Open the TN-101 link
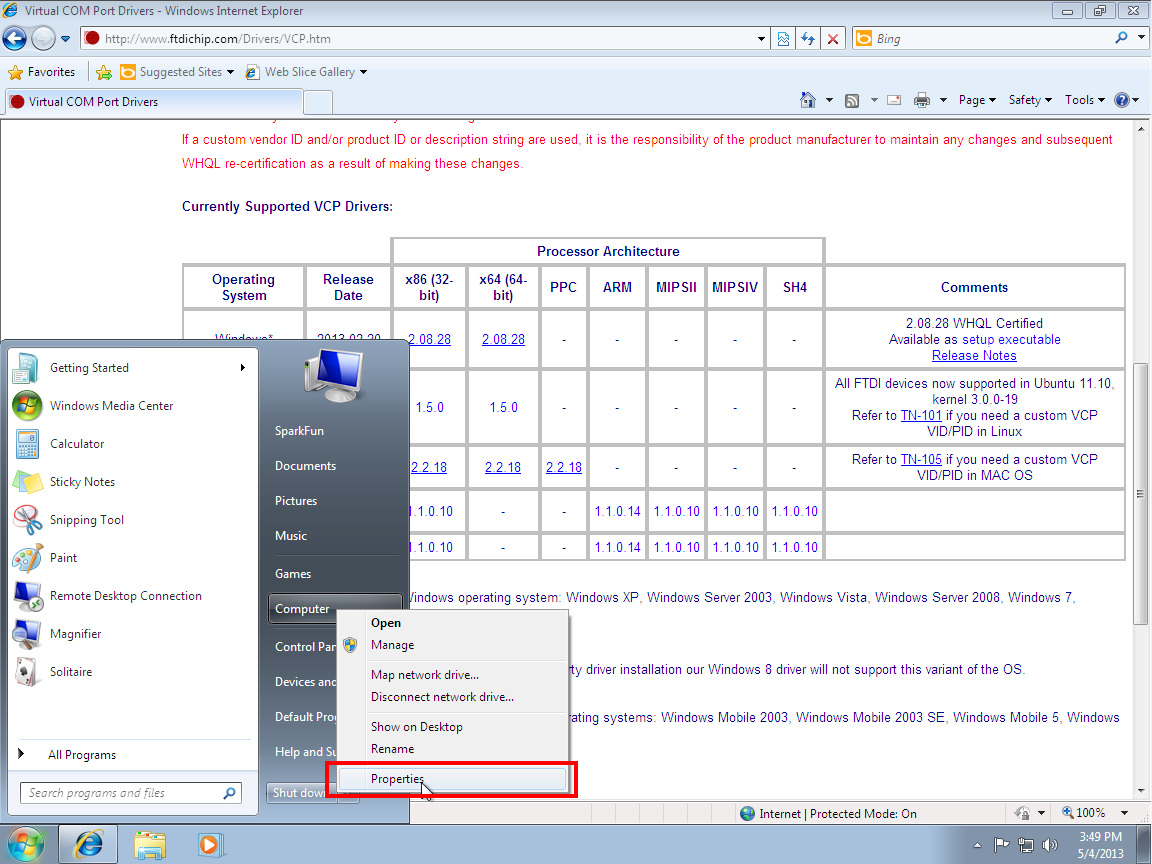 point(921,415)
